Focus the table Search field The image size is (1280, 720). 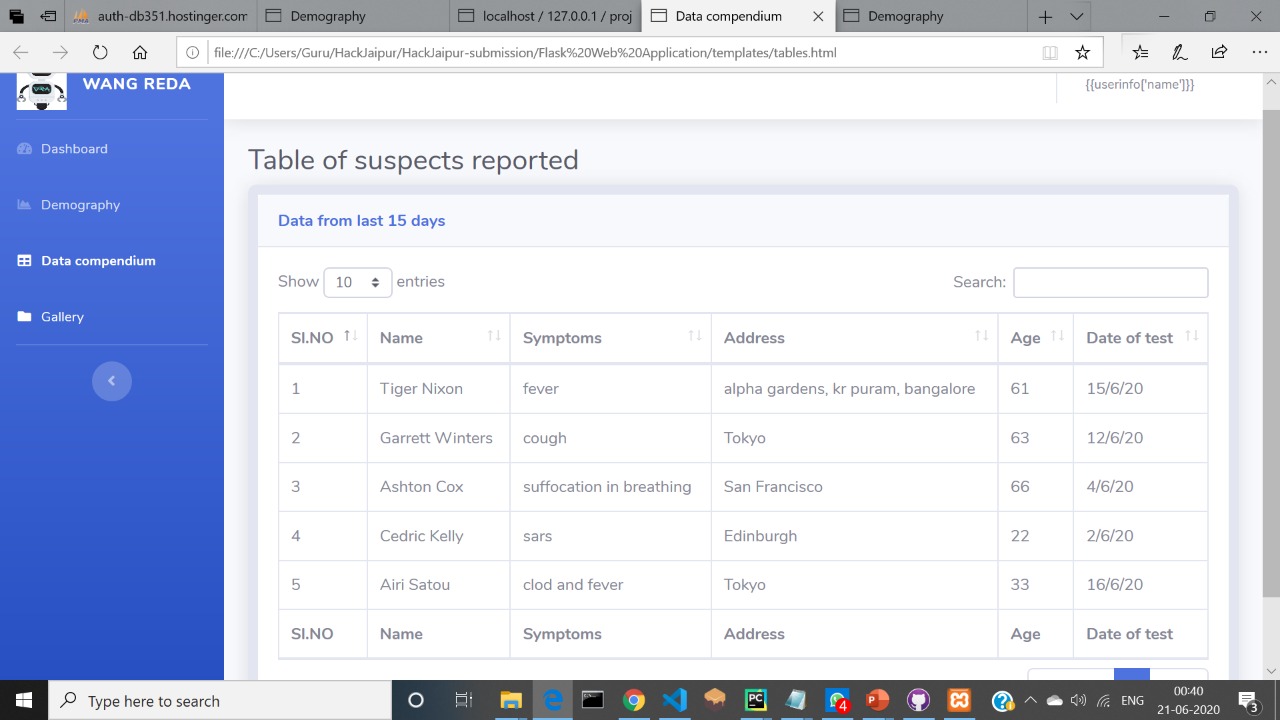[x=1110, y=282]
